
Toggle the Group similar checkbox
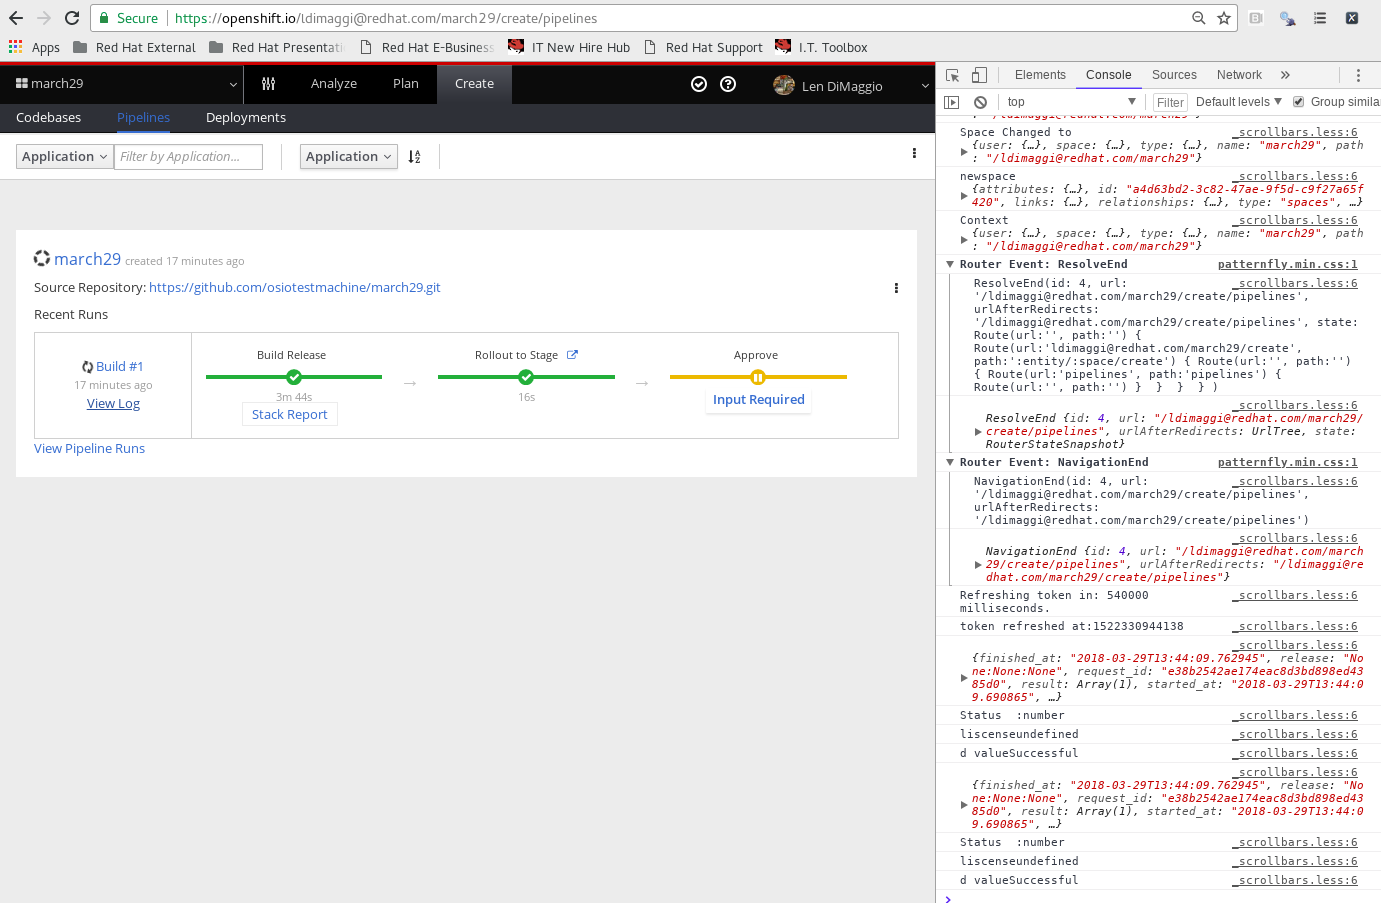[x=1297, y=101]
